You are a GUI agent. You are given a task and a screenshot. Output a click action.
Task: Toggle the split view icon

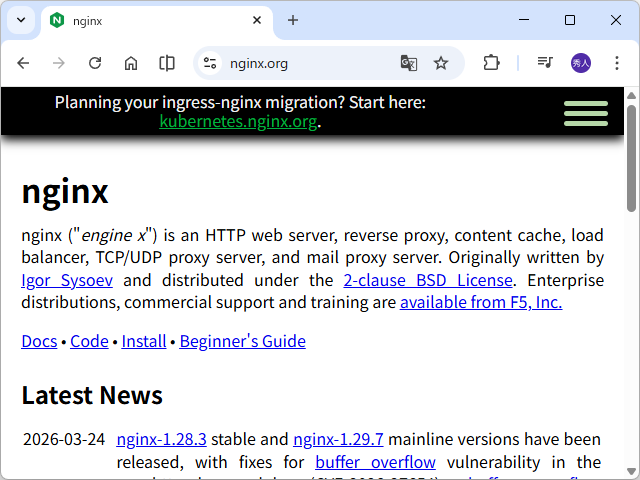pyautogui.click(x=167, y=63)
